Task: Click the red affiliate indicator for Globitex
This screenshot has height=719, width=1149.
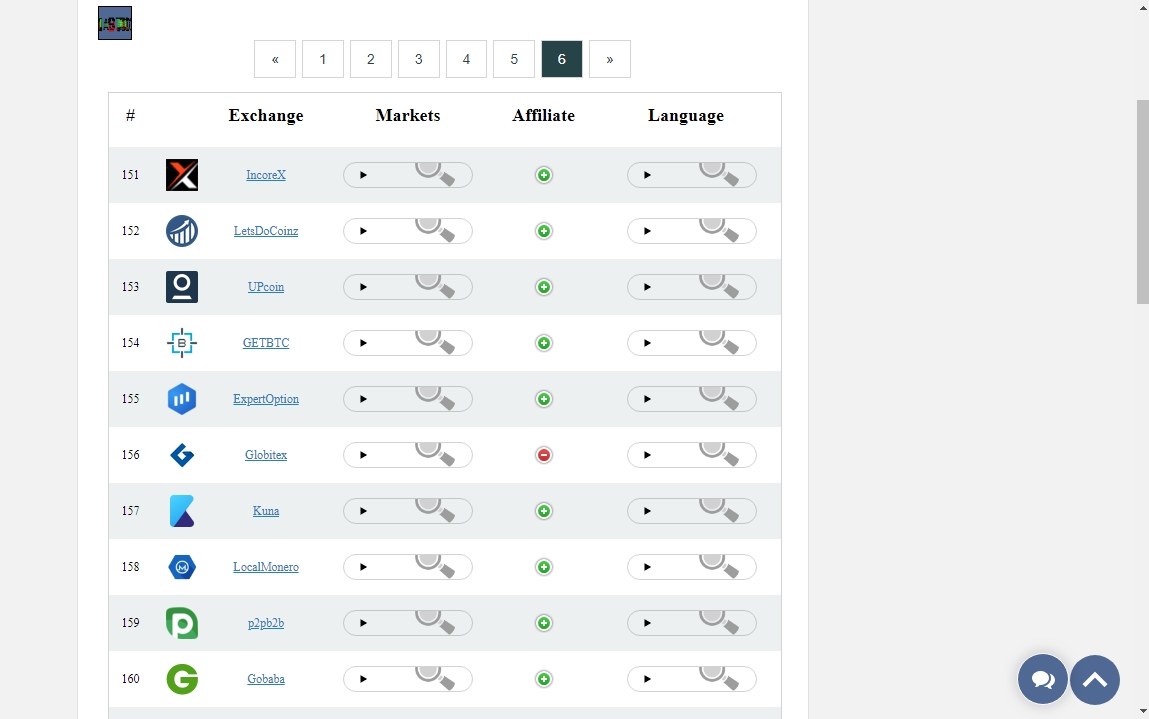Action: tap(544, 455)
